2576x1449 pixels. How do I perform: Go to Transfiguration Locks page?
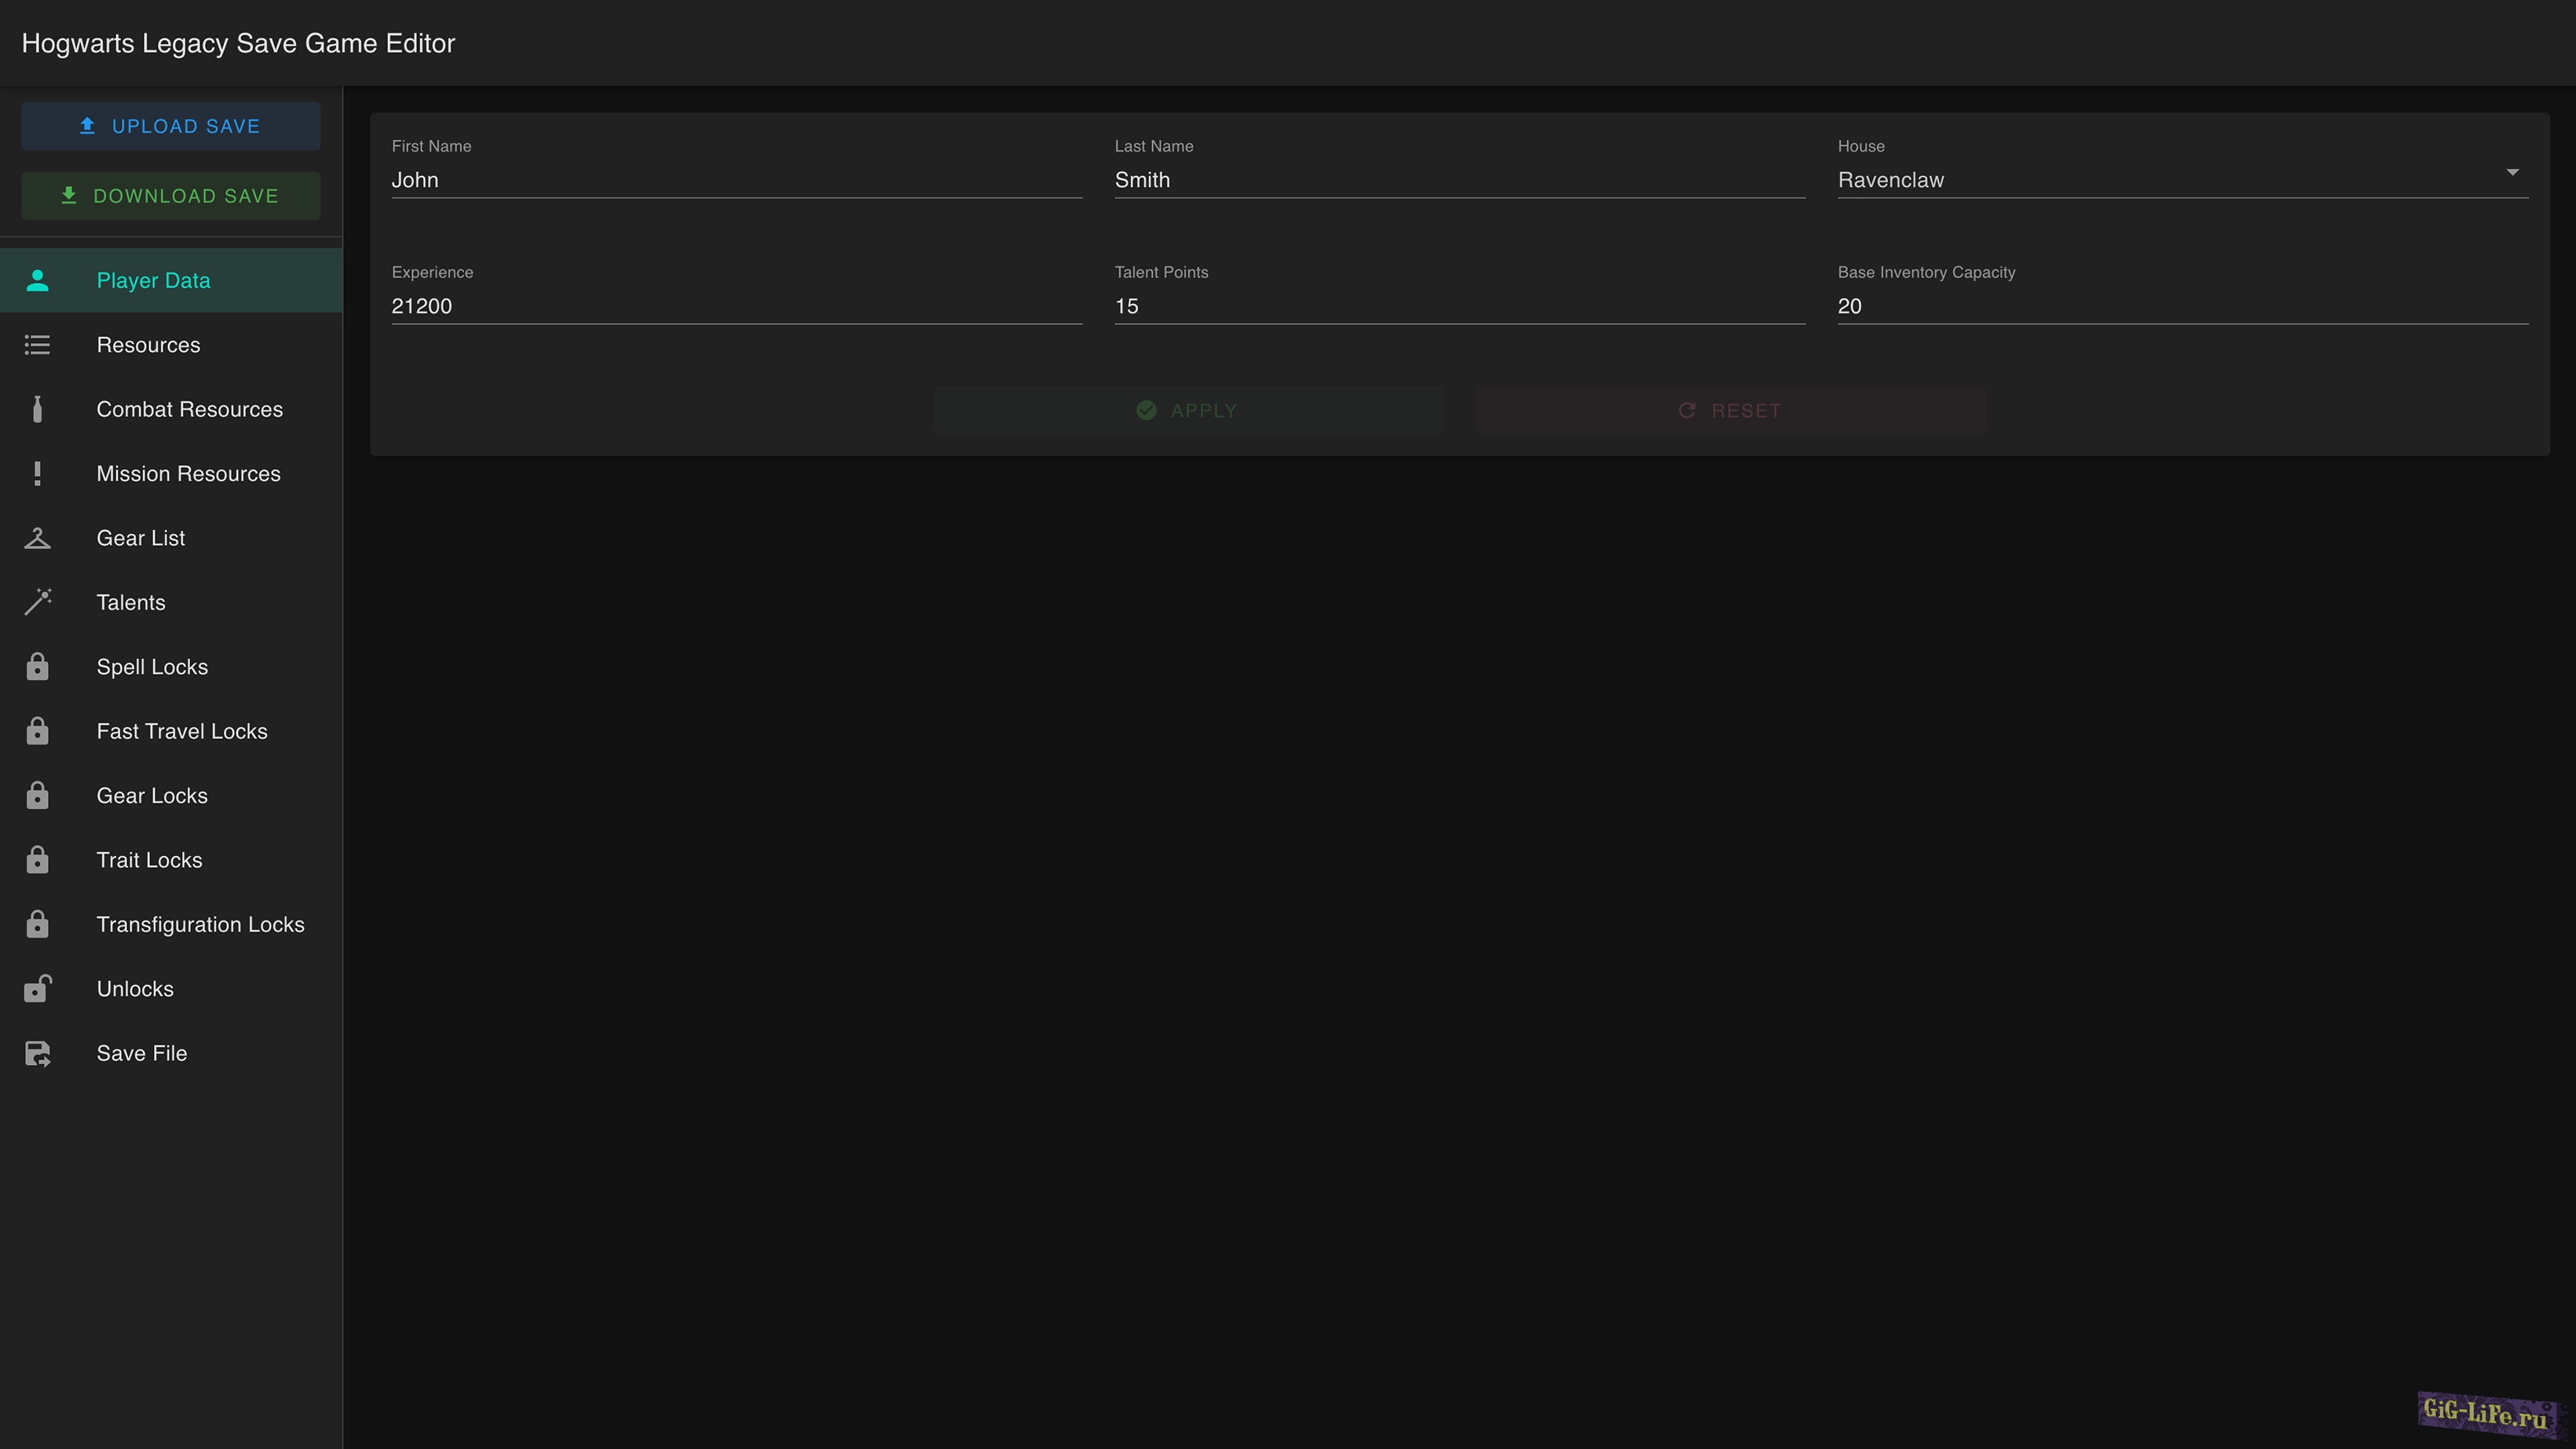200,924
